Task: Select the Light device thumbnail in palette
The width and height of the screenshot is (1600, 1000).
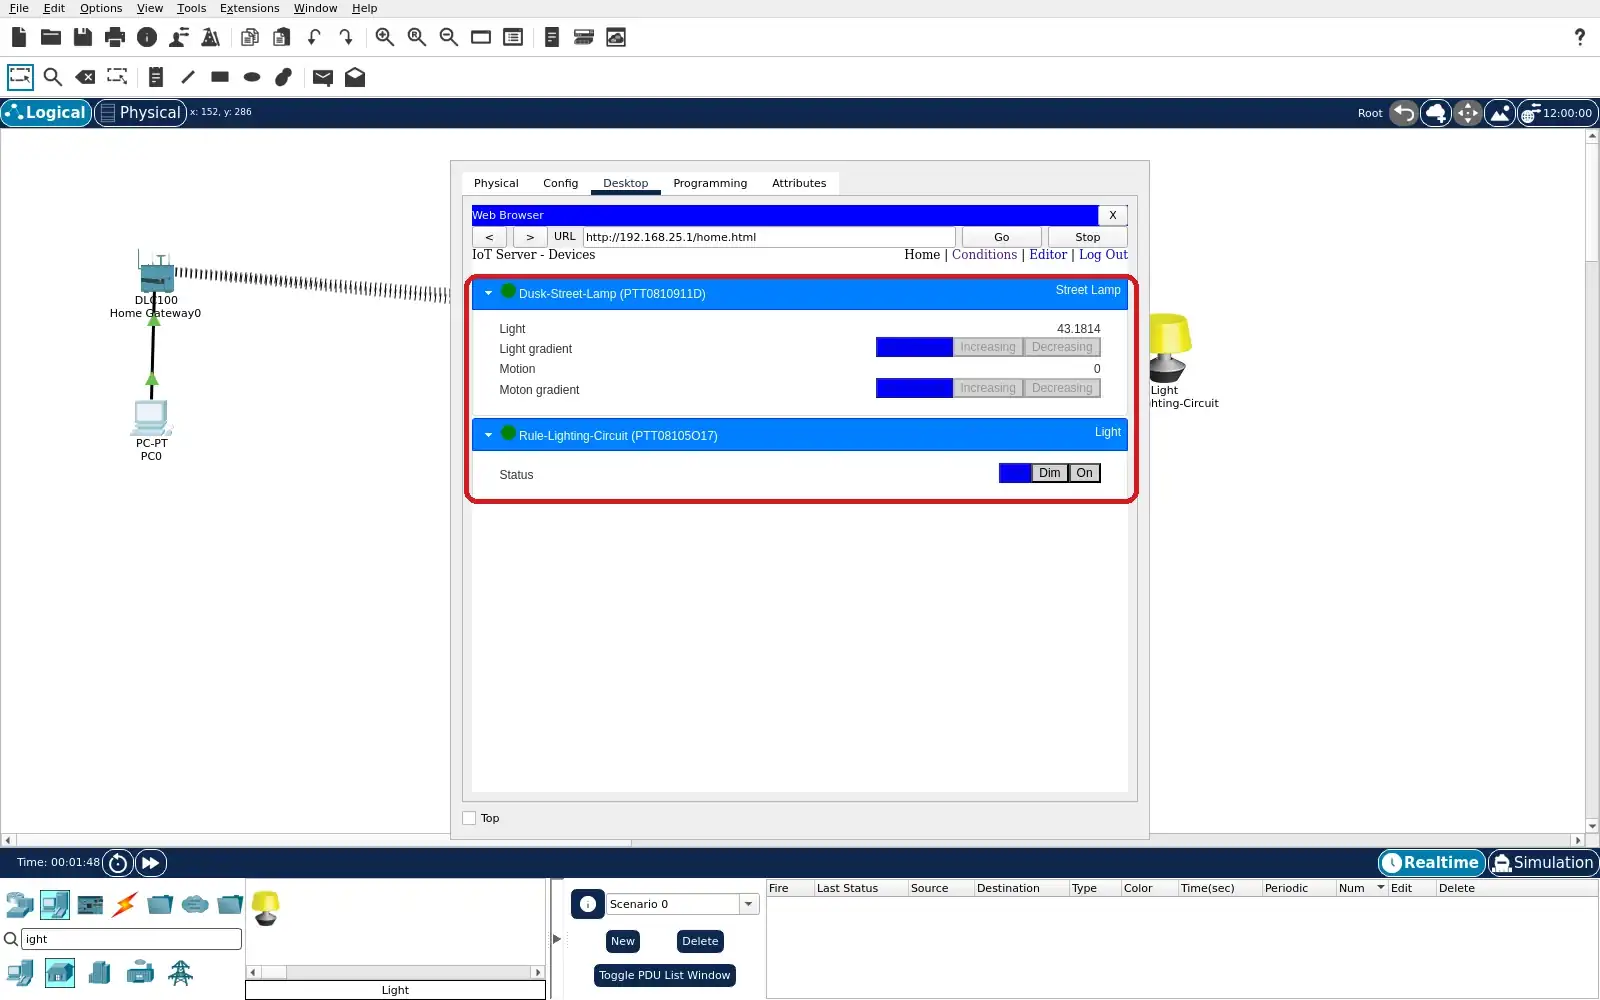Action: point(266,908)
